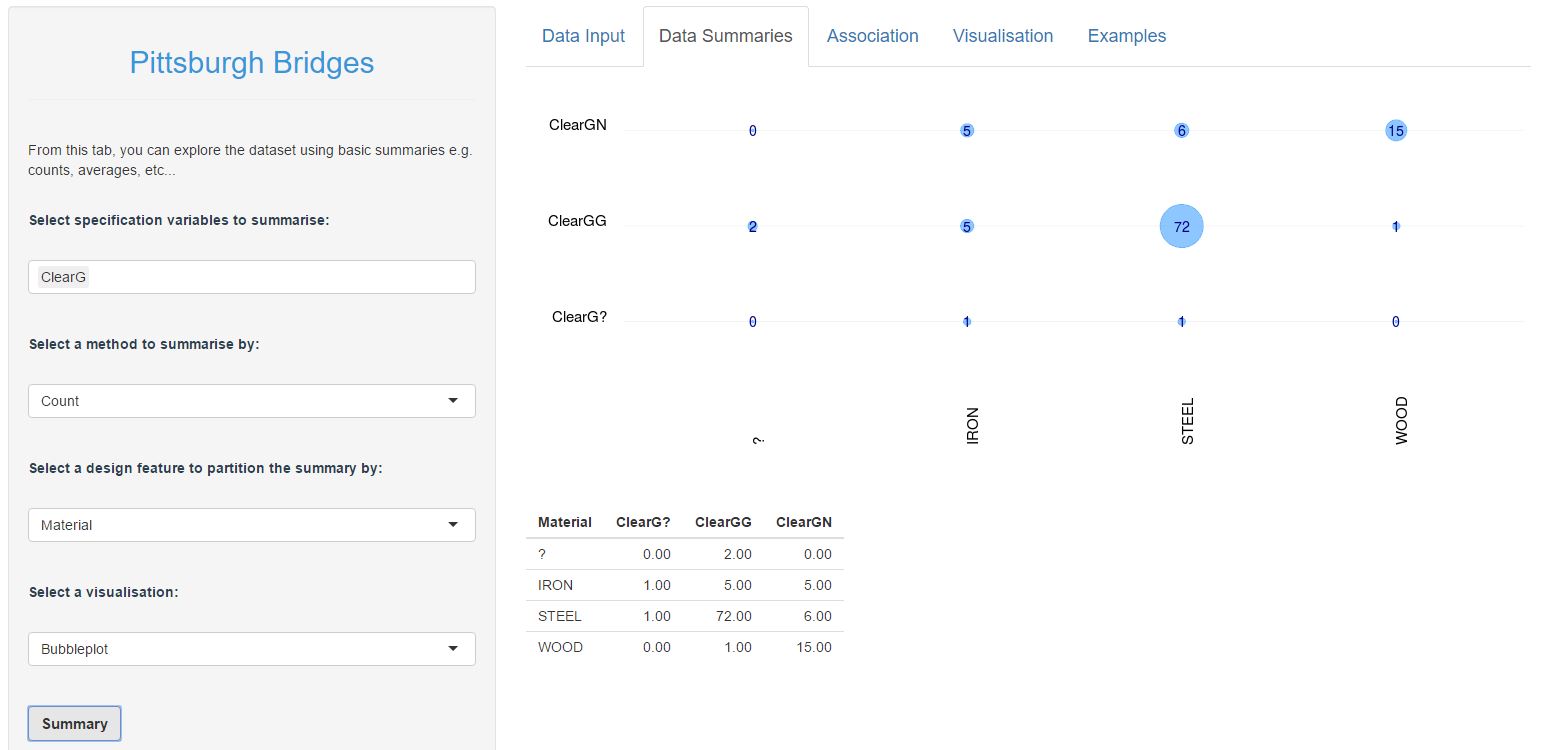Click the Material table column header
Viewport: 1545px width, 750px height.
tap(564, 522)
